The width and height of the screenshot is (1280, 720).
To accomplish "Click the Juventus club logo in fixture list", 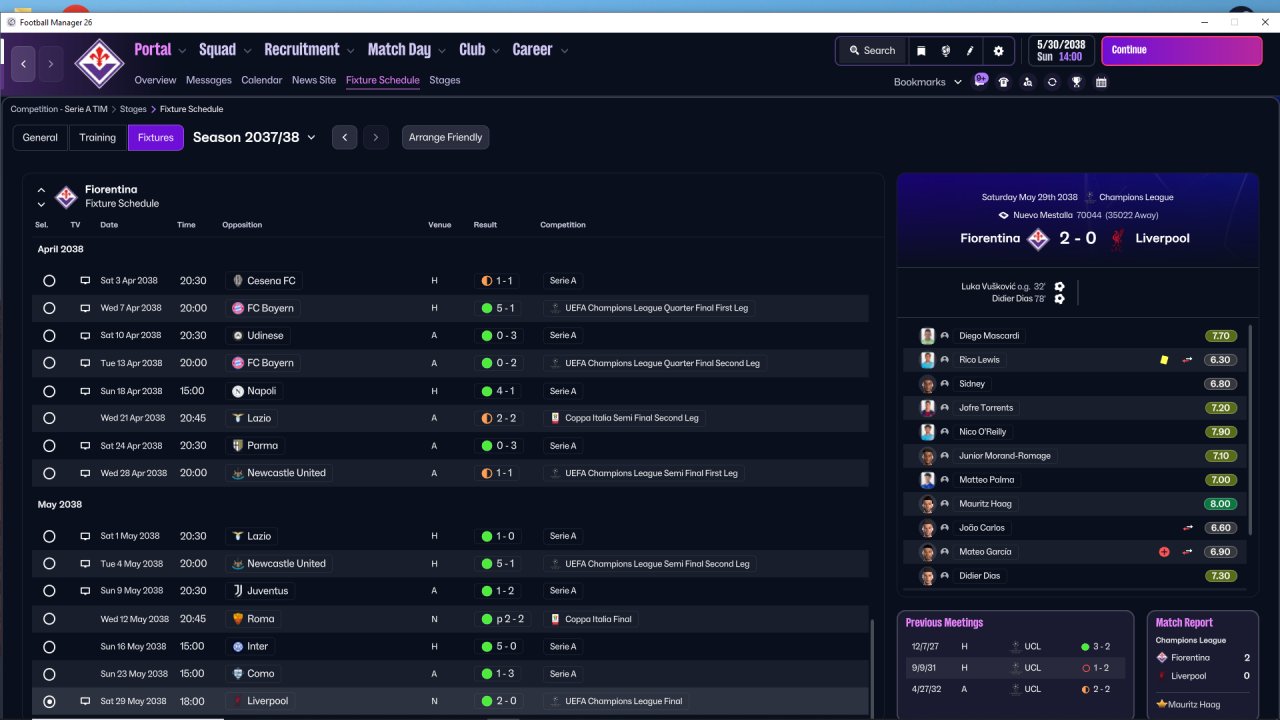I will tap(238, 591).
